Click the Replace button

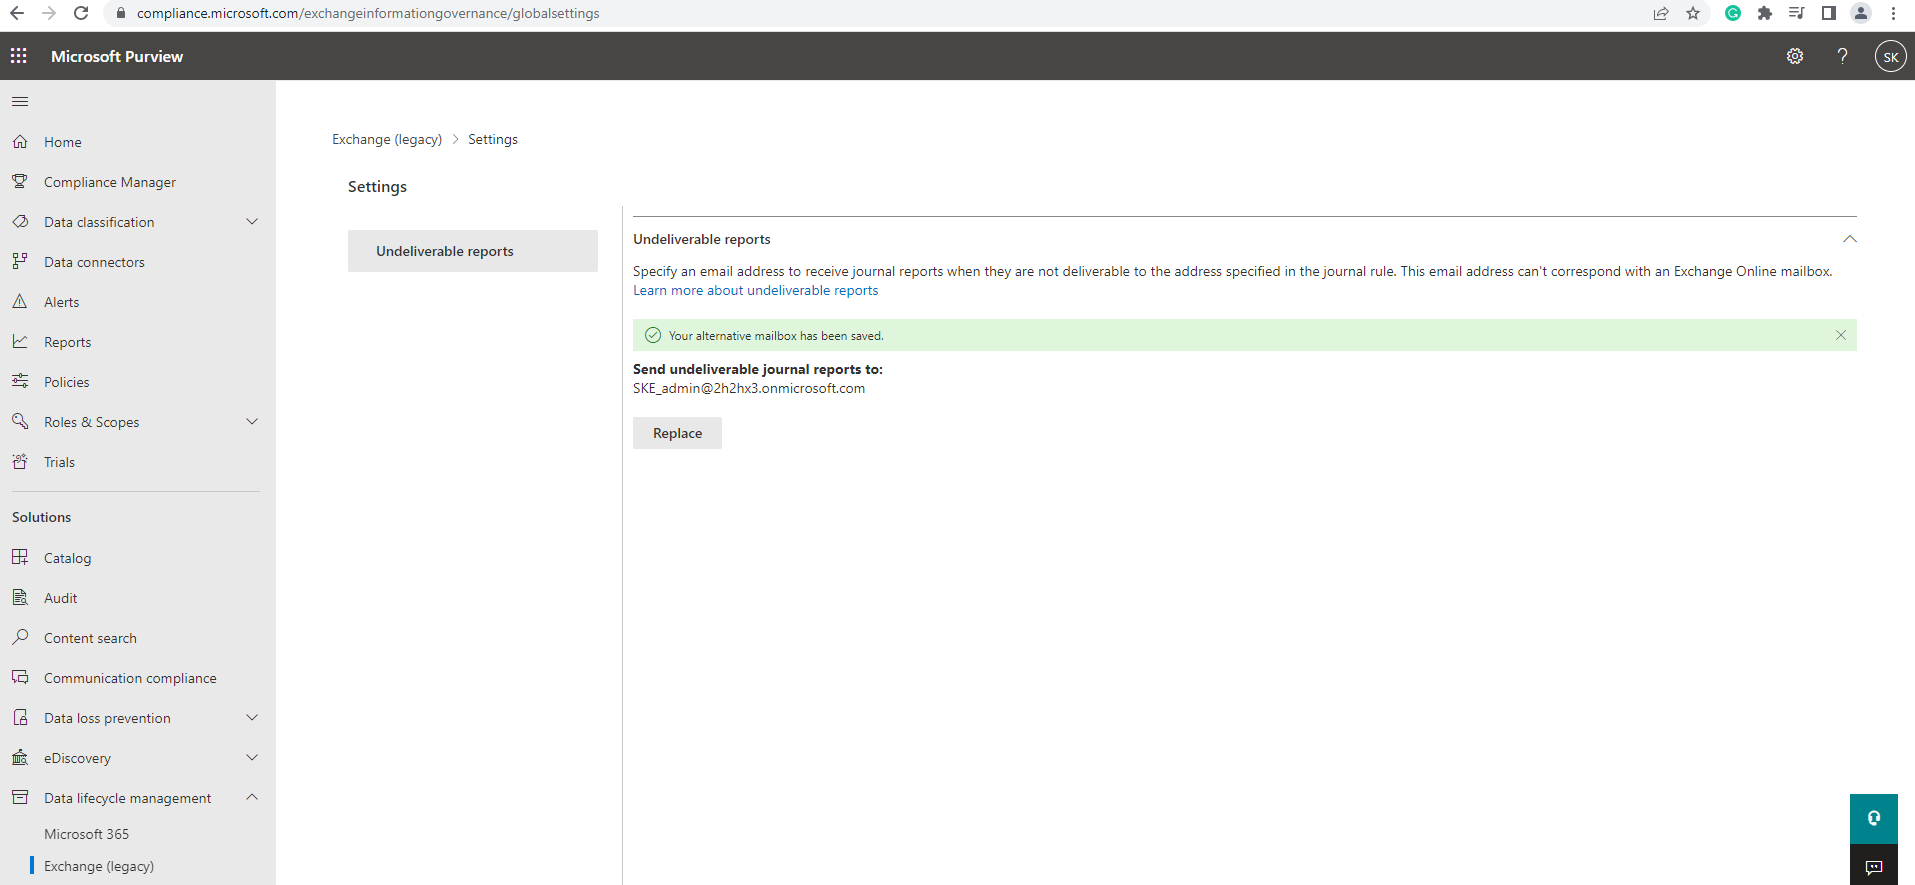coord(677,433)
